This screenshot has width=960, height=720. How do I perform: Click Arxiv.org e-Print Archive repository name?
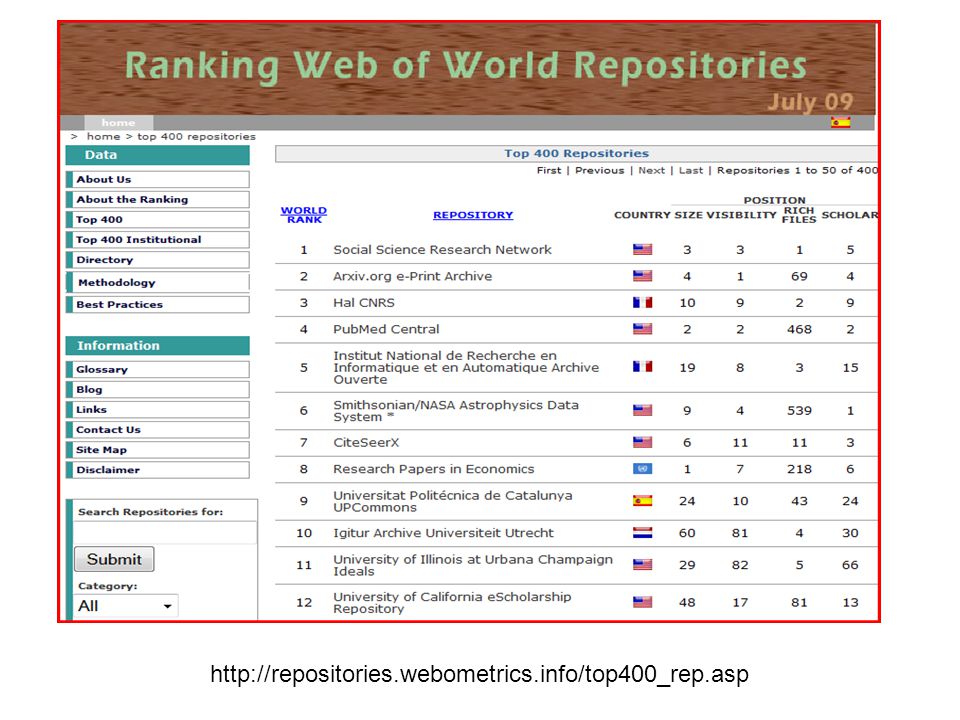(413, 276)
